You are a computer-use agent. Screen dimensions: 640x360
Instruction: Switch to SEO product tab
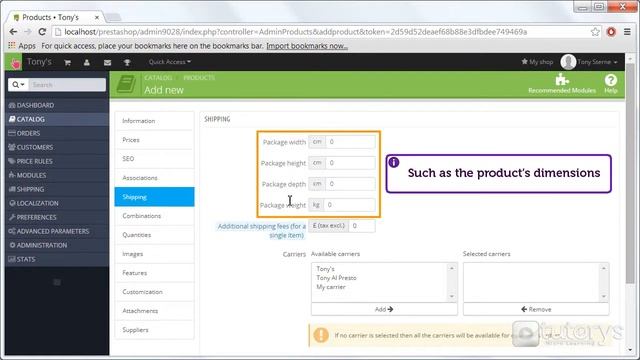coord(154,159)
